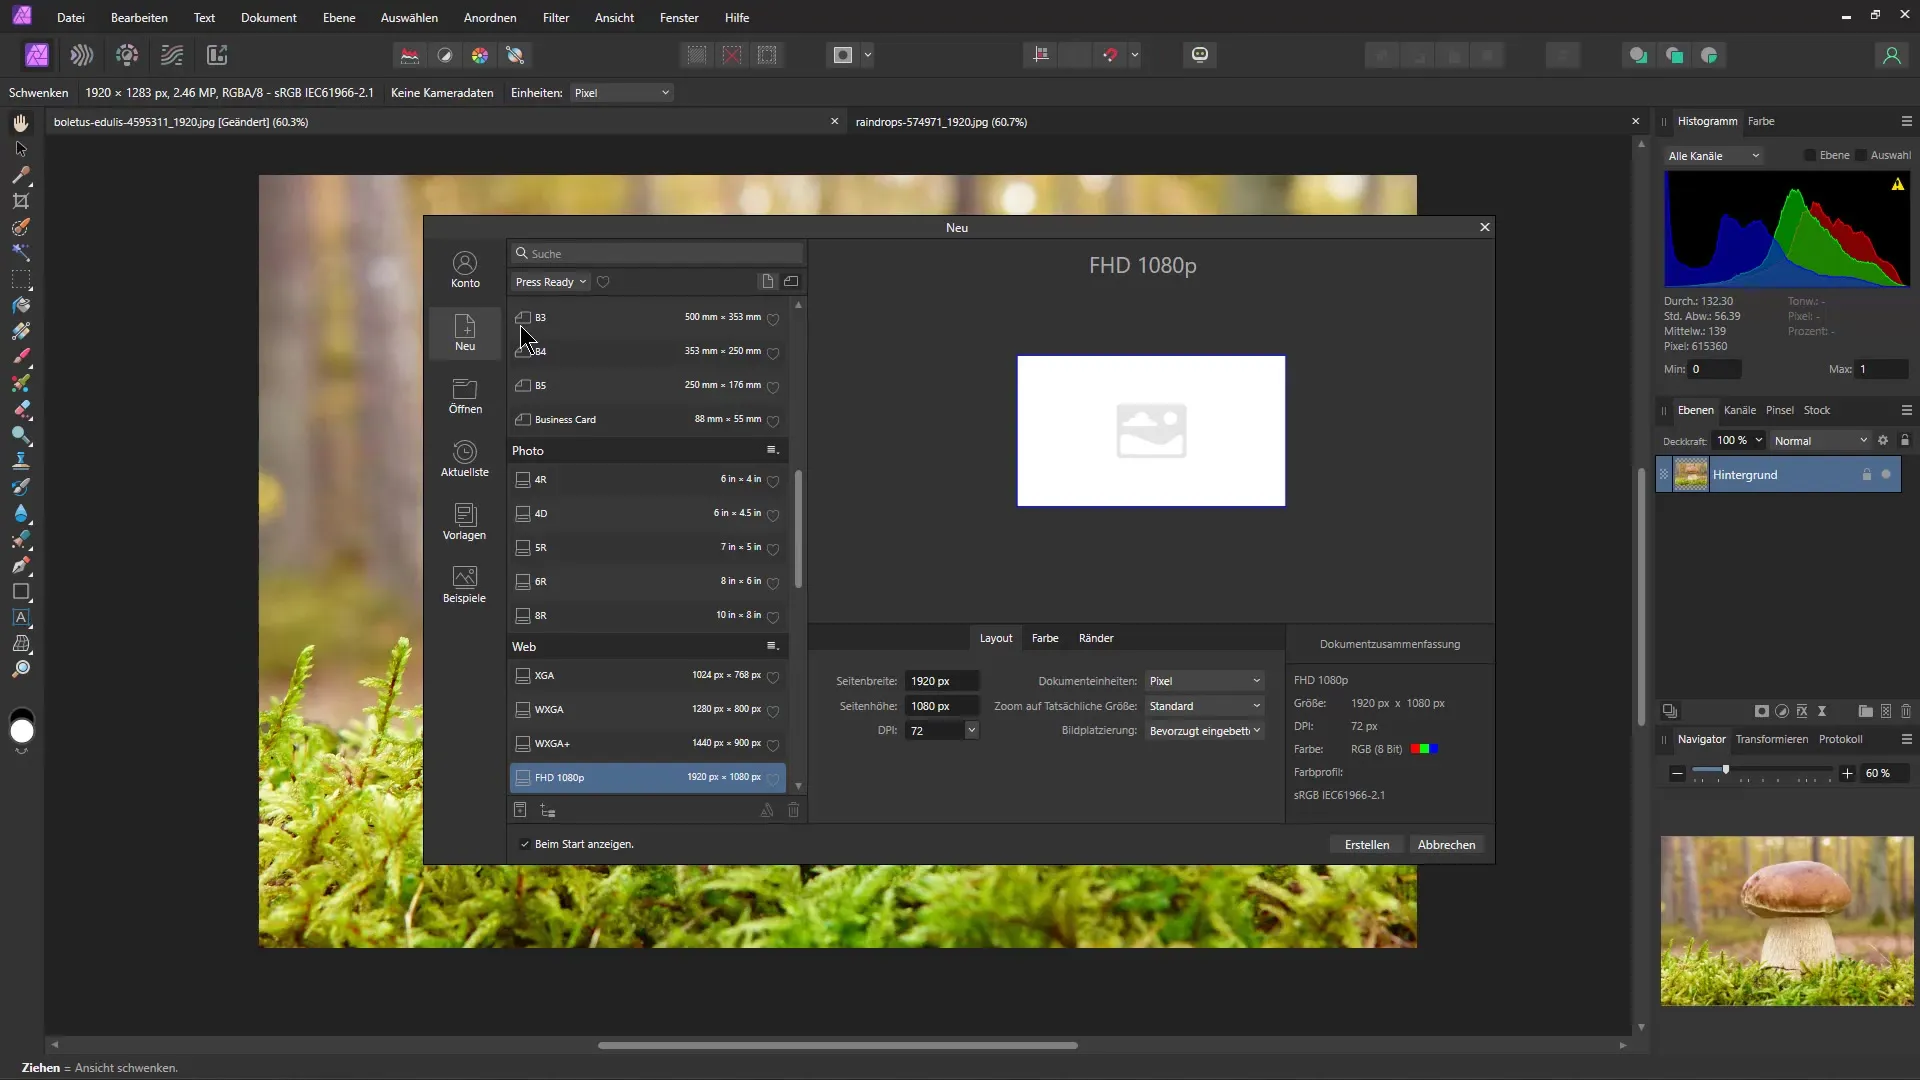Toggle favorite heart for 8R preset
Image resolution: width=1920 pixels, height=1080 pixels.
pyautogui.click(x=773, y=617)
